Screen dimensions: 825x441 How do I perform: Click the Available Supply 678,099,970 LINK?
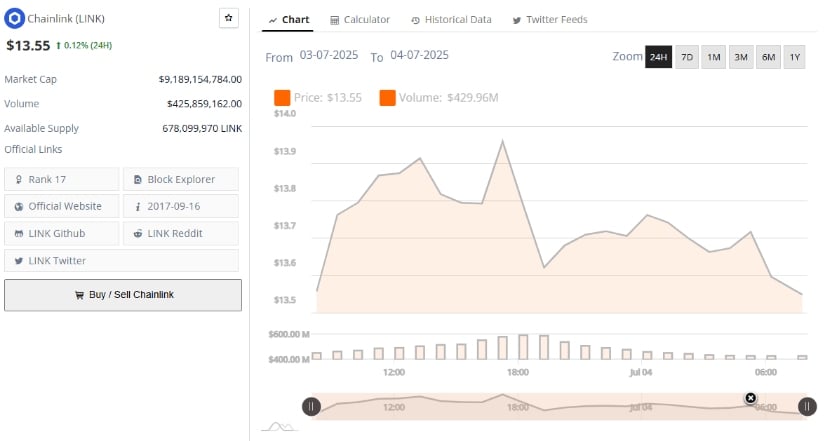tap(202, 128)
